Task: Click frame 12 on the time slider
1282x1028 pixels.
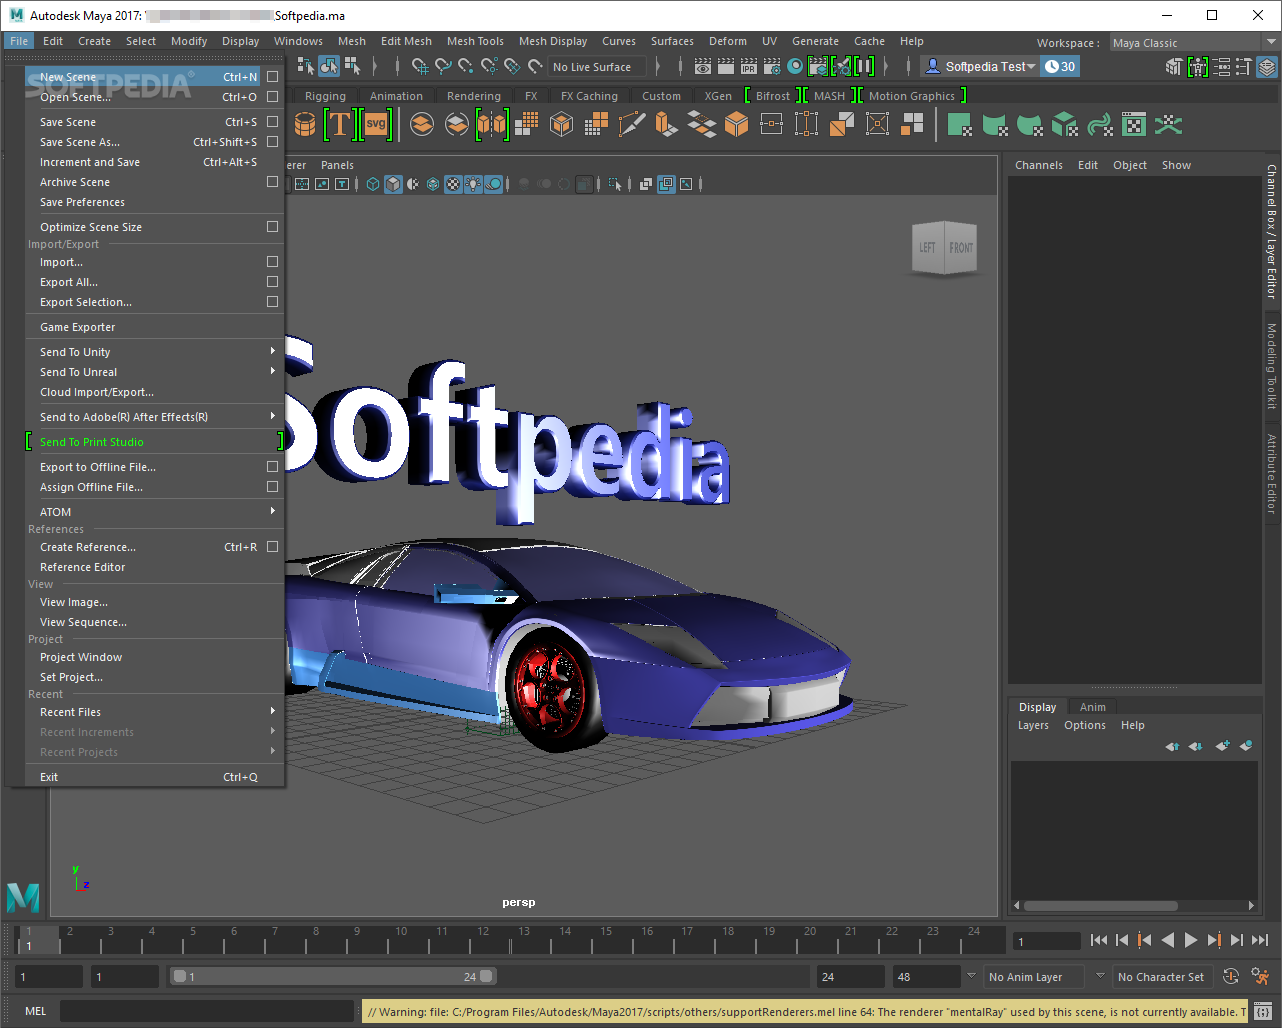Action: coord(483,939)
